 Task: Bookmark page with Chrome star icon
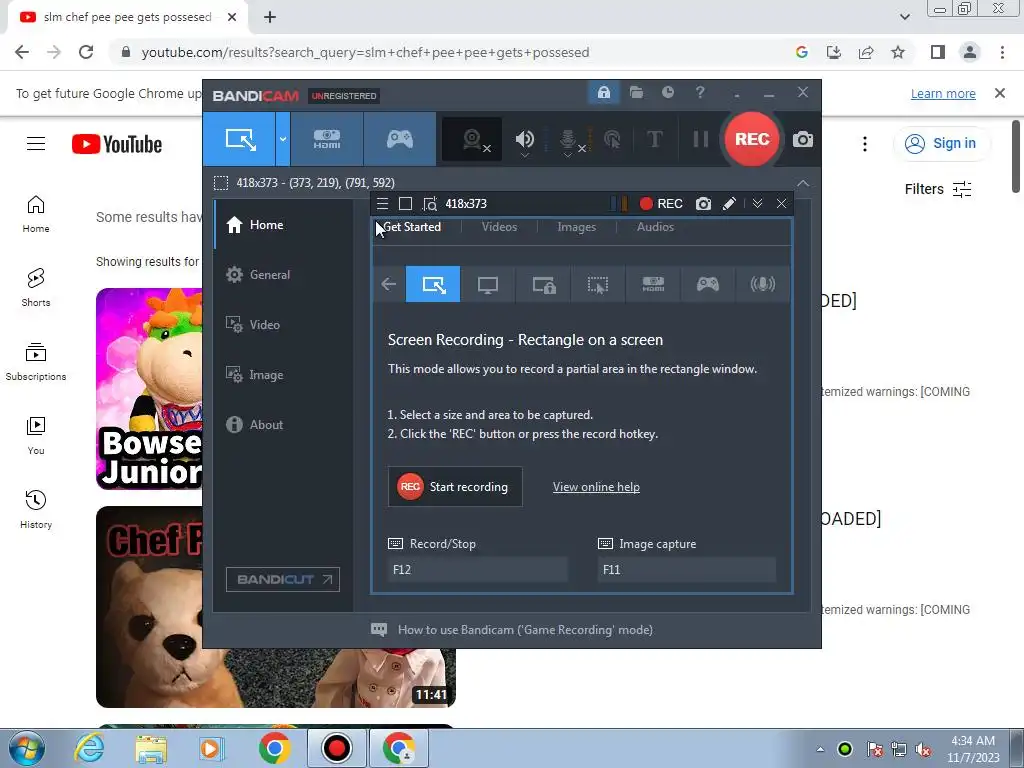click(898, 52)
